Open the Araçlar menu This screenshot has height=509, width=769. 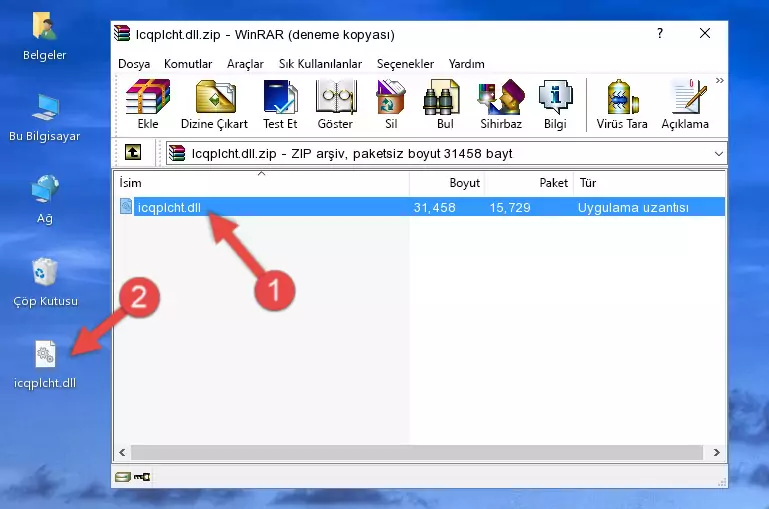[245, 64]
